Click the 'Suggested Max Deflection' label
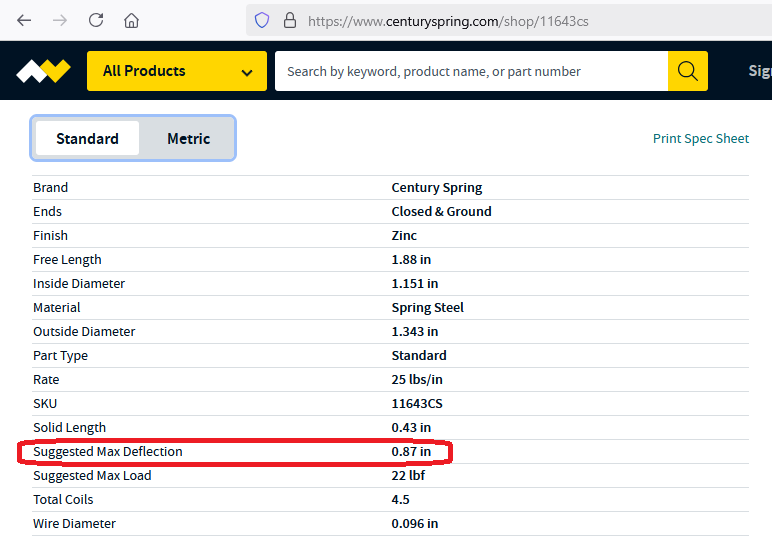The image size is (772, 552). coord(108,452)
